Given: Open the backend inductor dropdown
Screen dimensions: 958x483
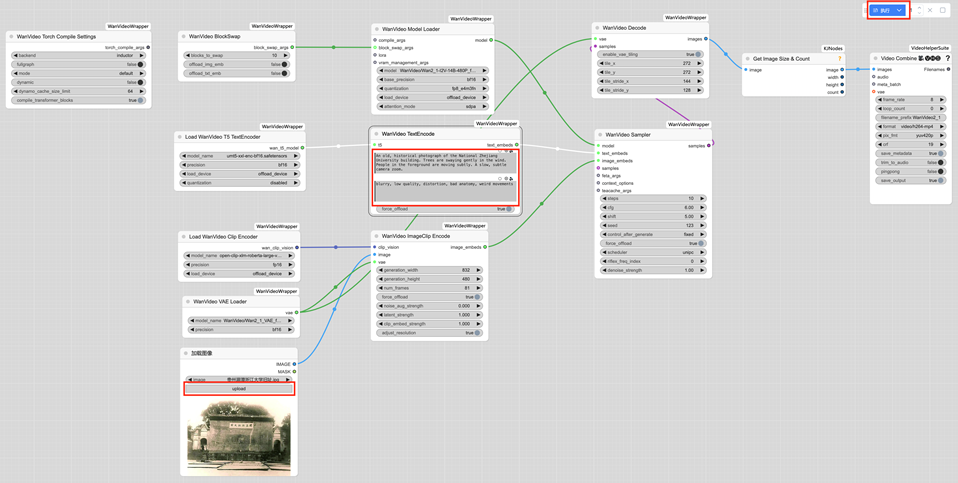Looking at the screenshot, I should [78, 56].
